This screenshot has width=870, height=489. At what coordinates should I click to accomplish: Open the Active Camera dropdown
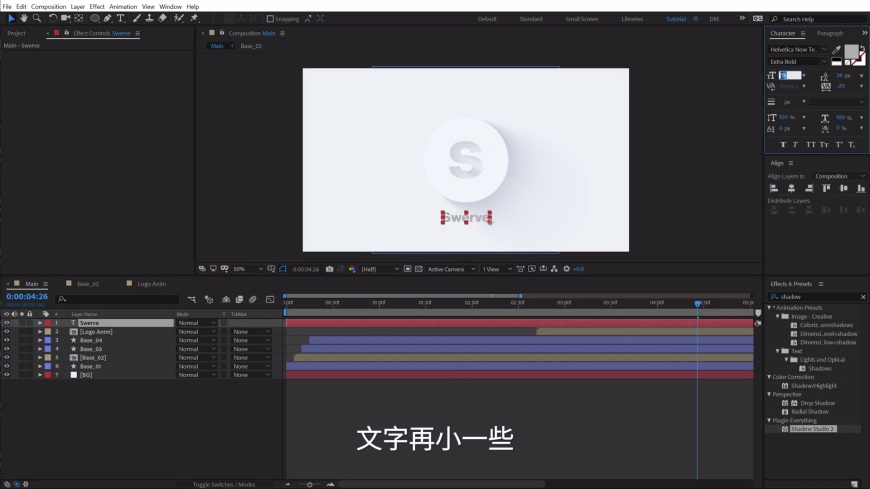point(451,269)
